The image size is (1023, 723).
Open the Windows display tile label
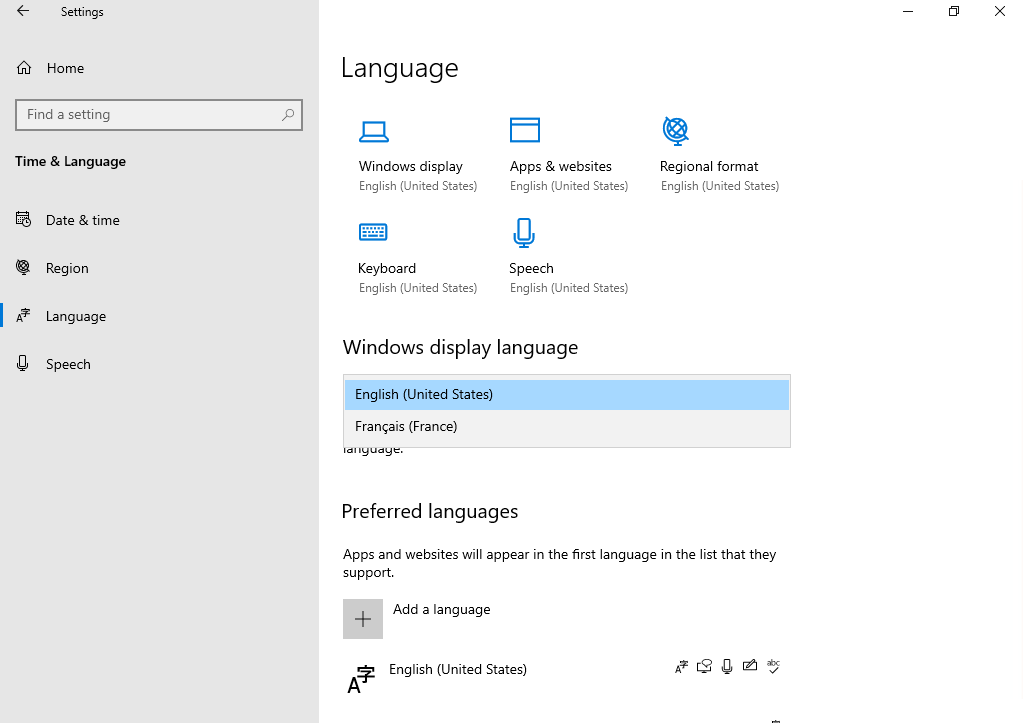coord(410,166)
